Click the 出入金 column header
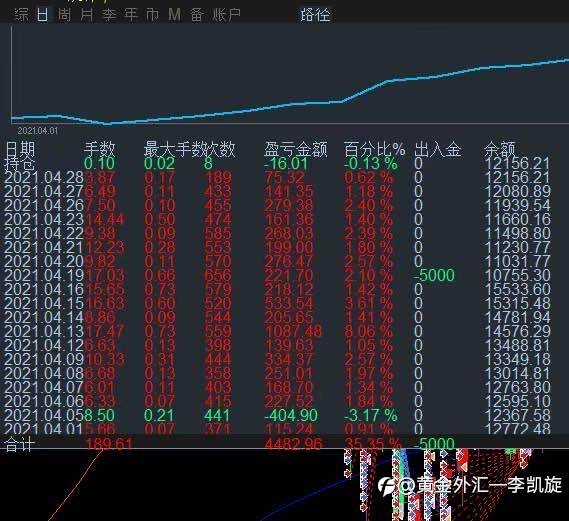 (438, 149)
